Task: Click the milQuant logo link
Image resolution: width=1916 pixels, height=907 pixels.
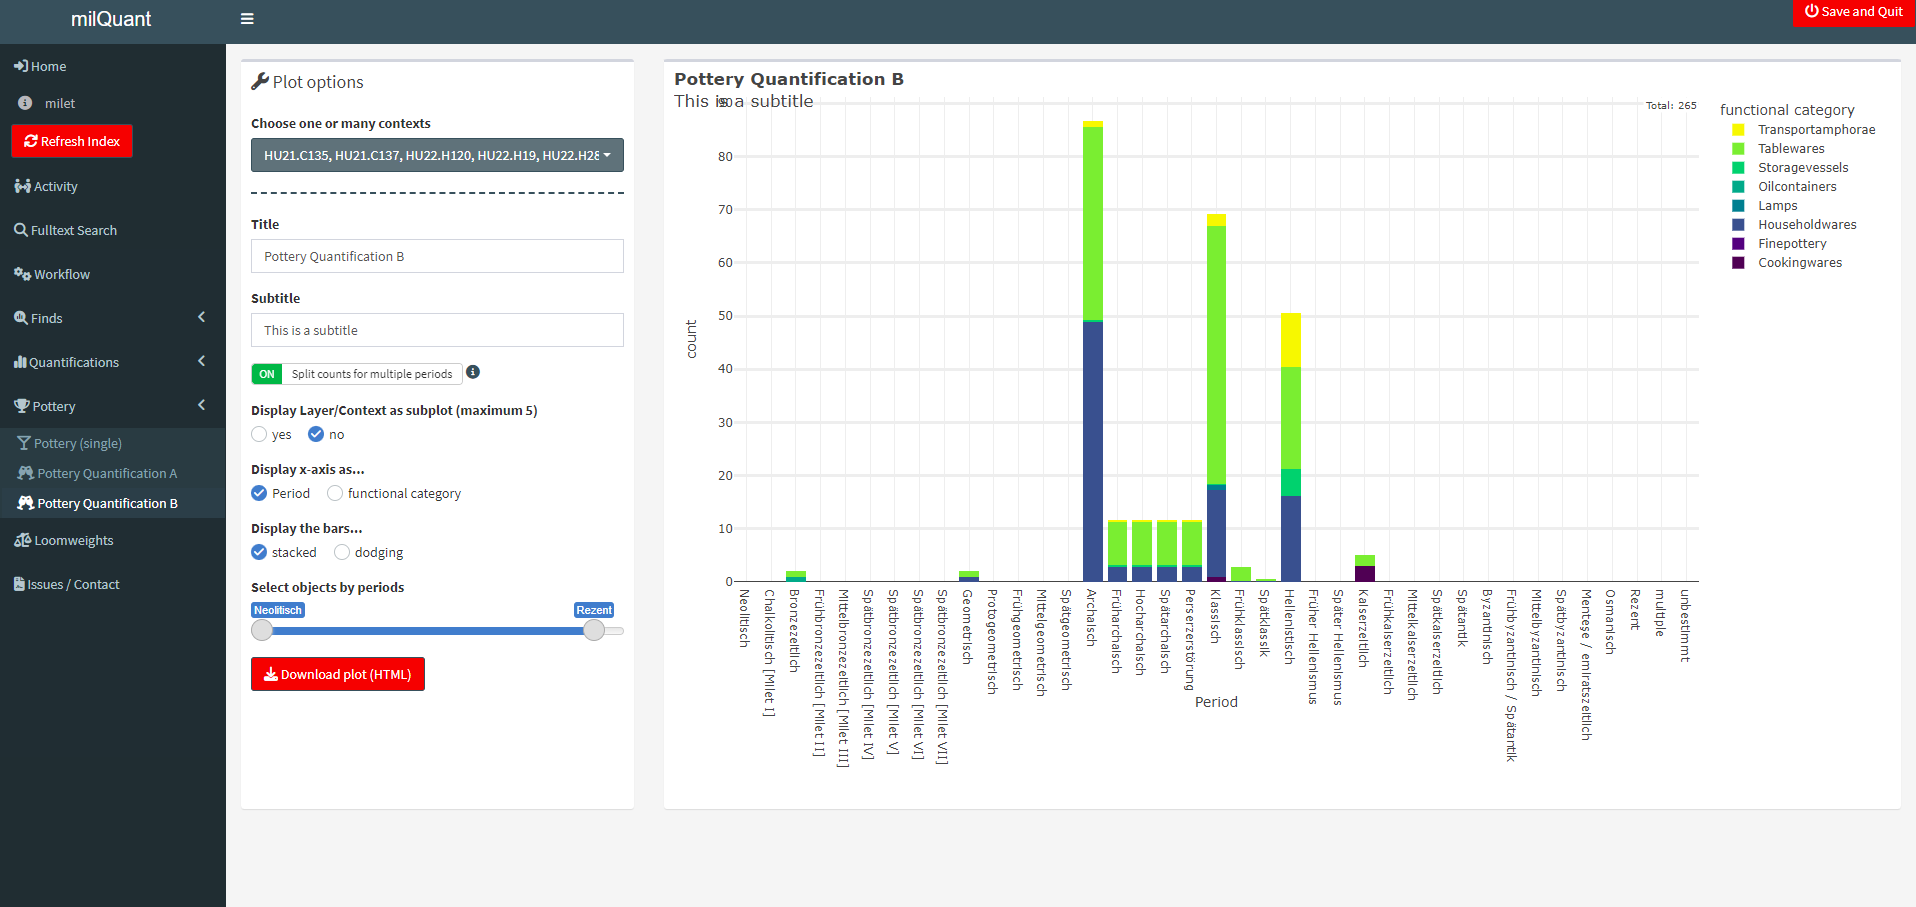Action: (111, 19)
